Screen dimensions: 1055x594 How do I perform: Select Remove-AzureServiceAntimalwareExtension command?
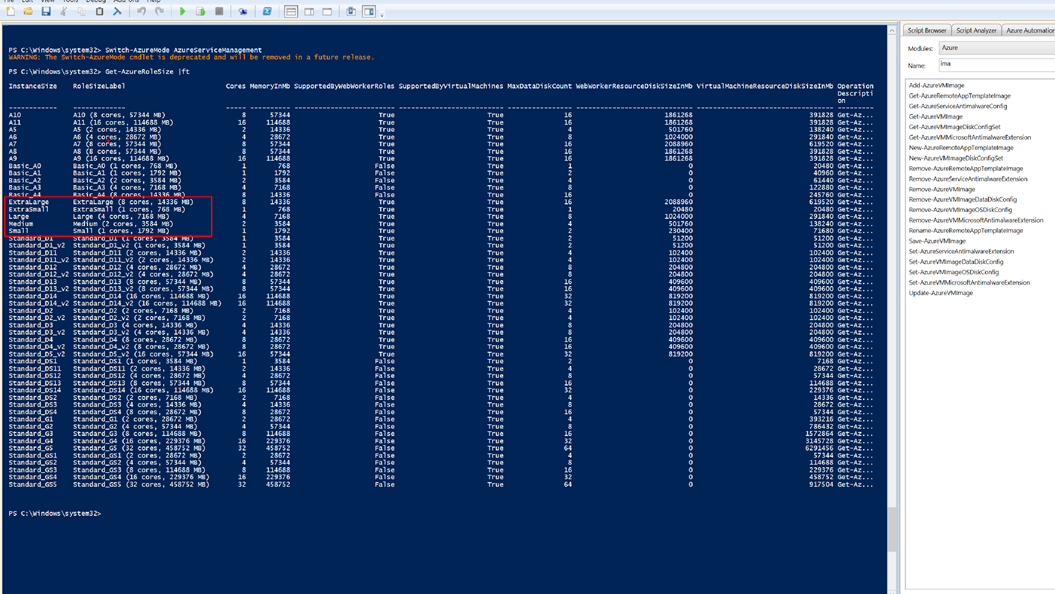(x=968, y=179)
